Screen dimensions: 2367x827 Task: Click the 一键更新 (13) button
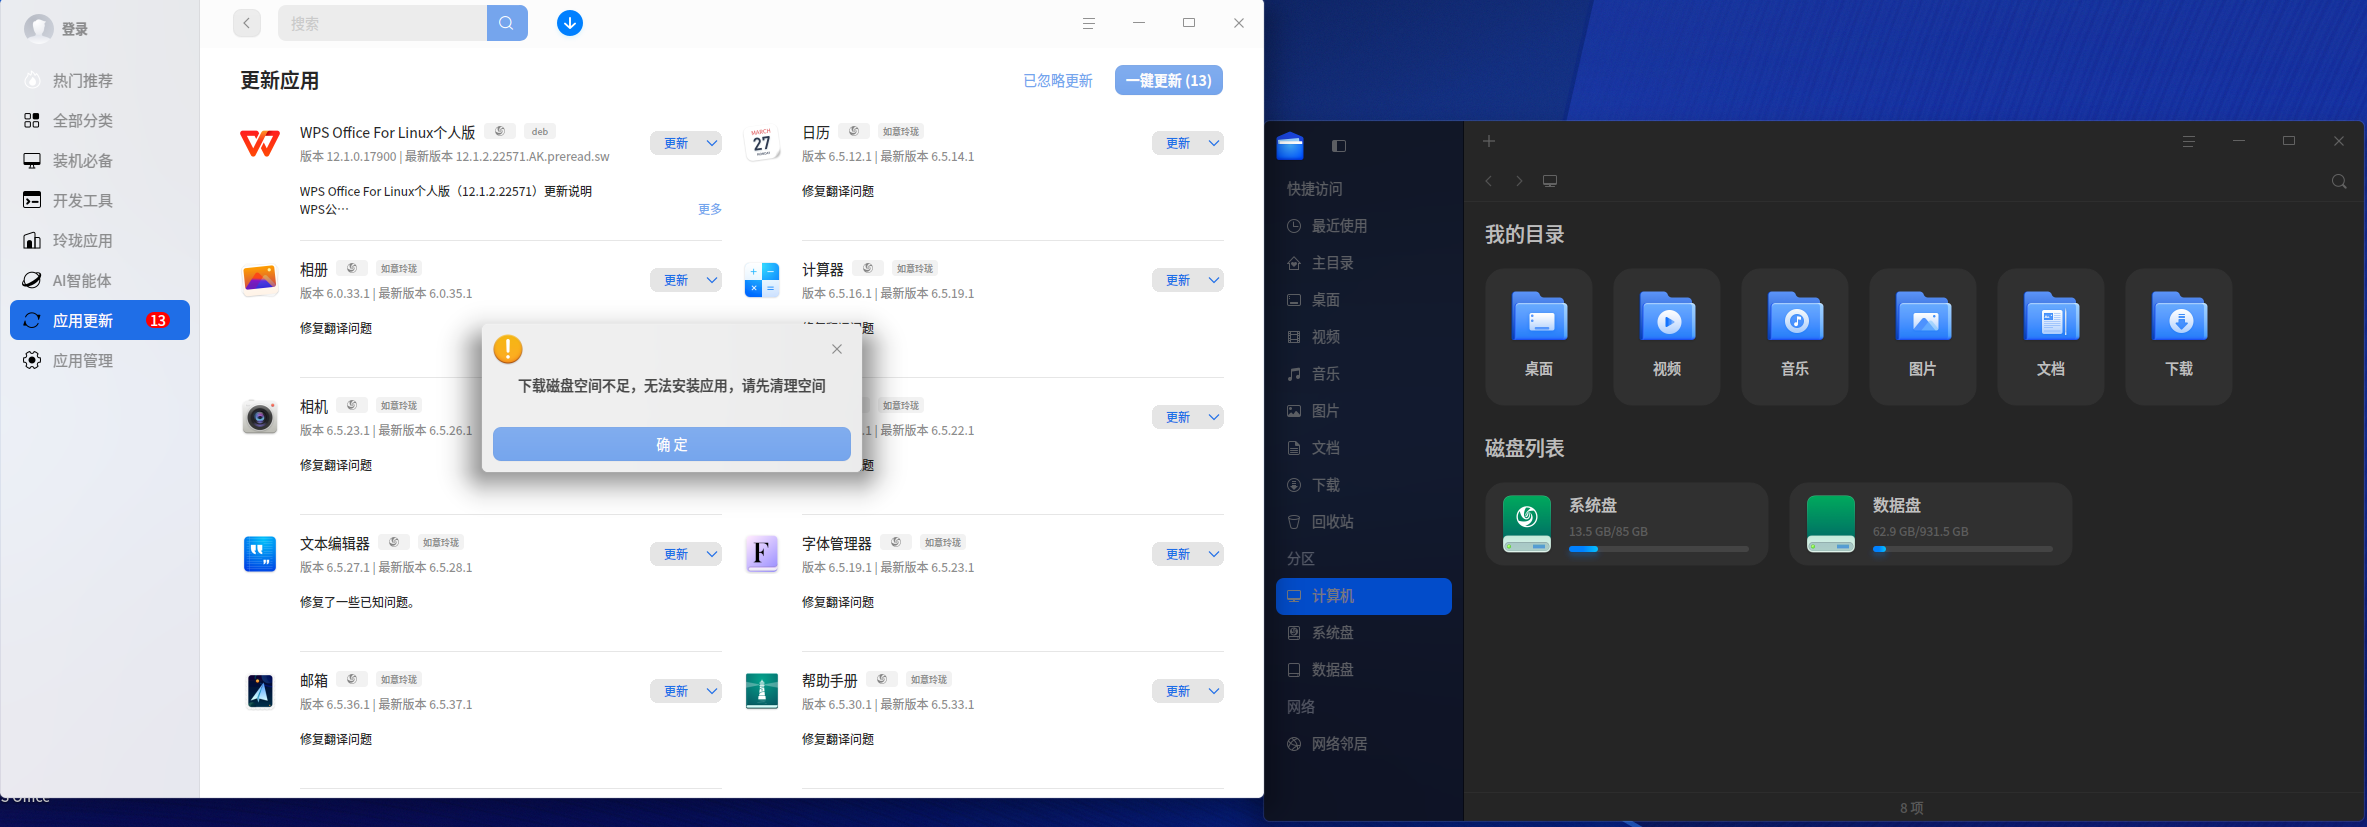(1169, 80)
